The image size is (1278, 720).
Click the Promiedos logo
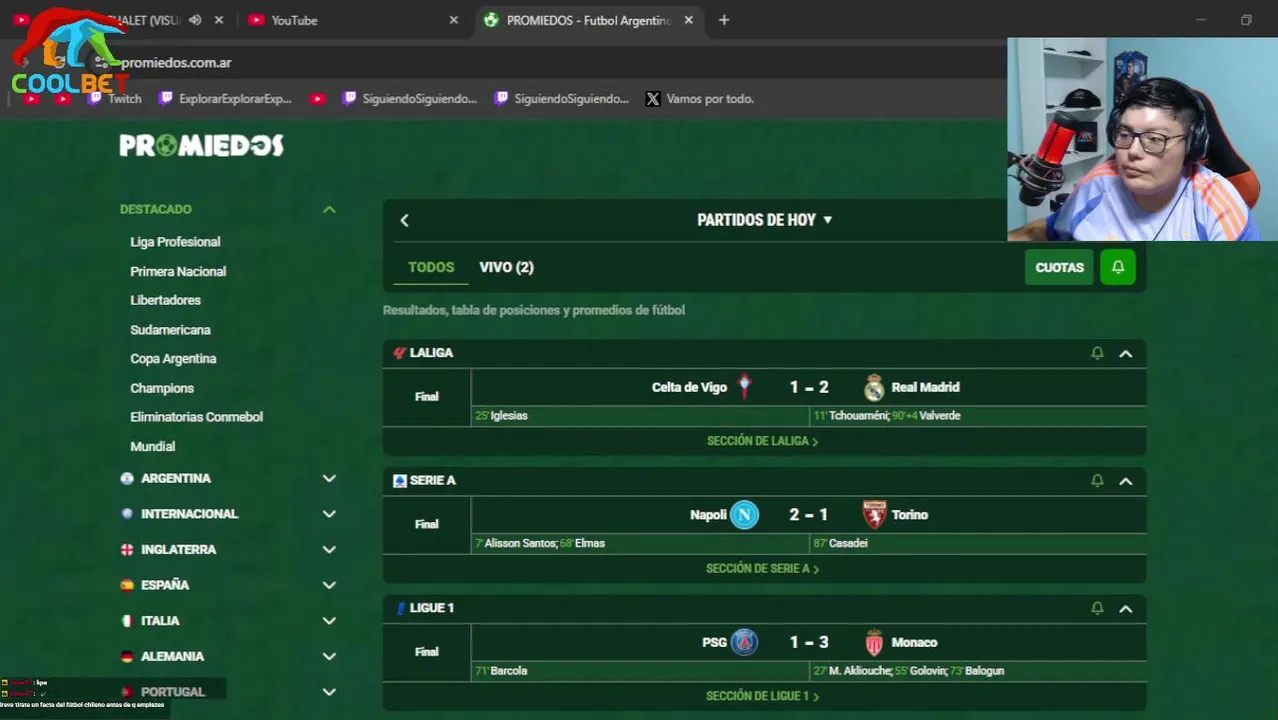pos(201,146)
